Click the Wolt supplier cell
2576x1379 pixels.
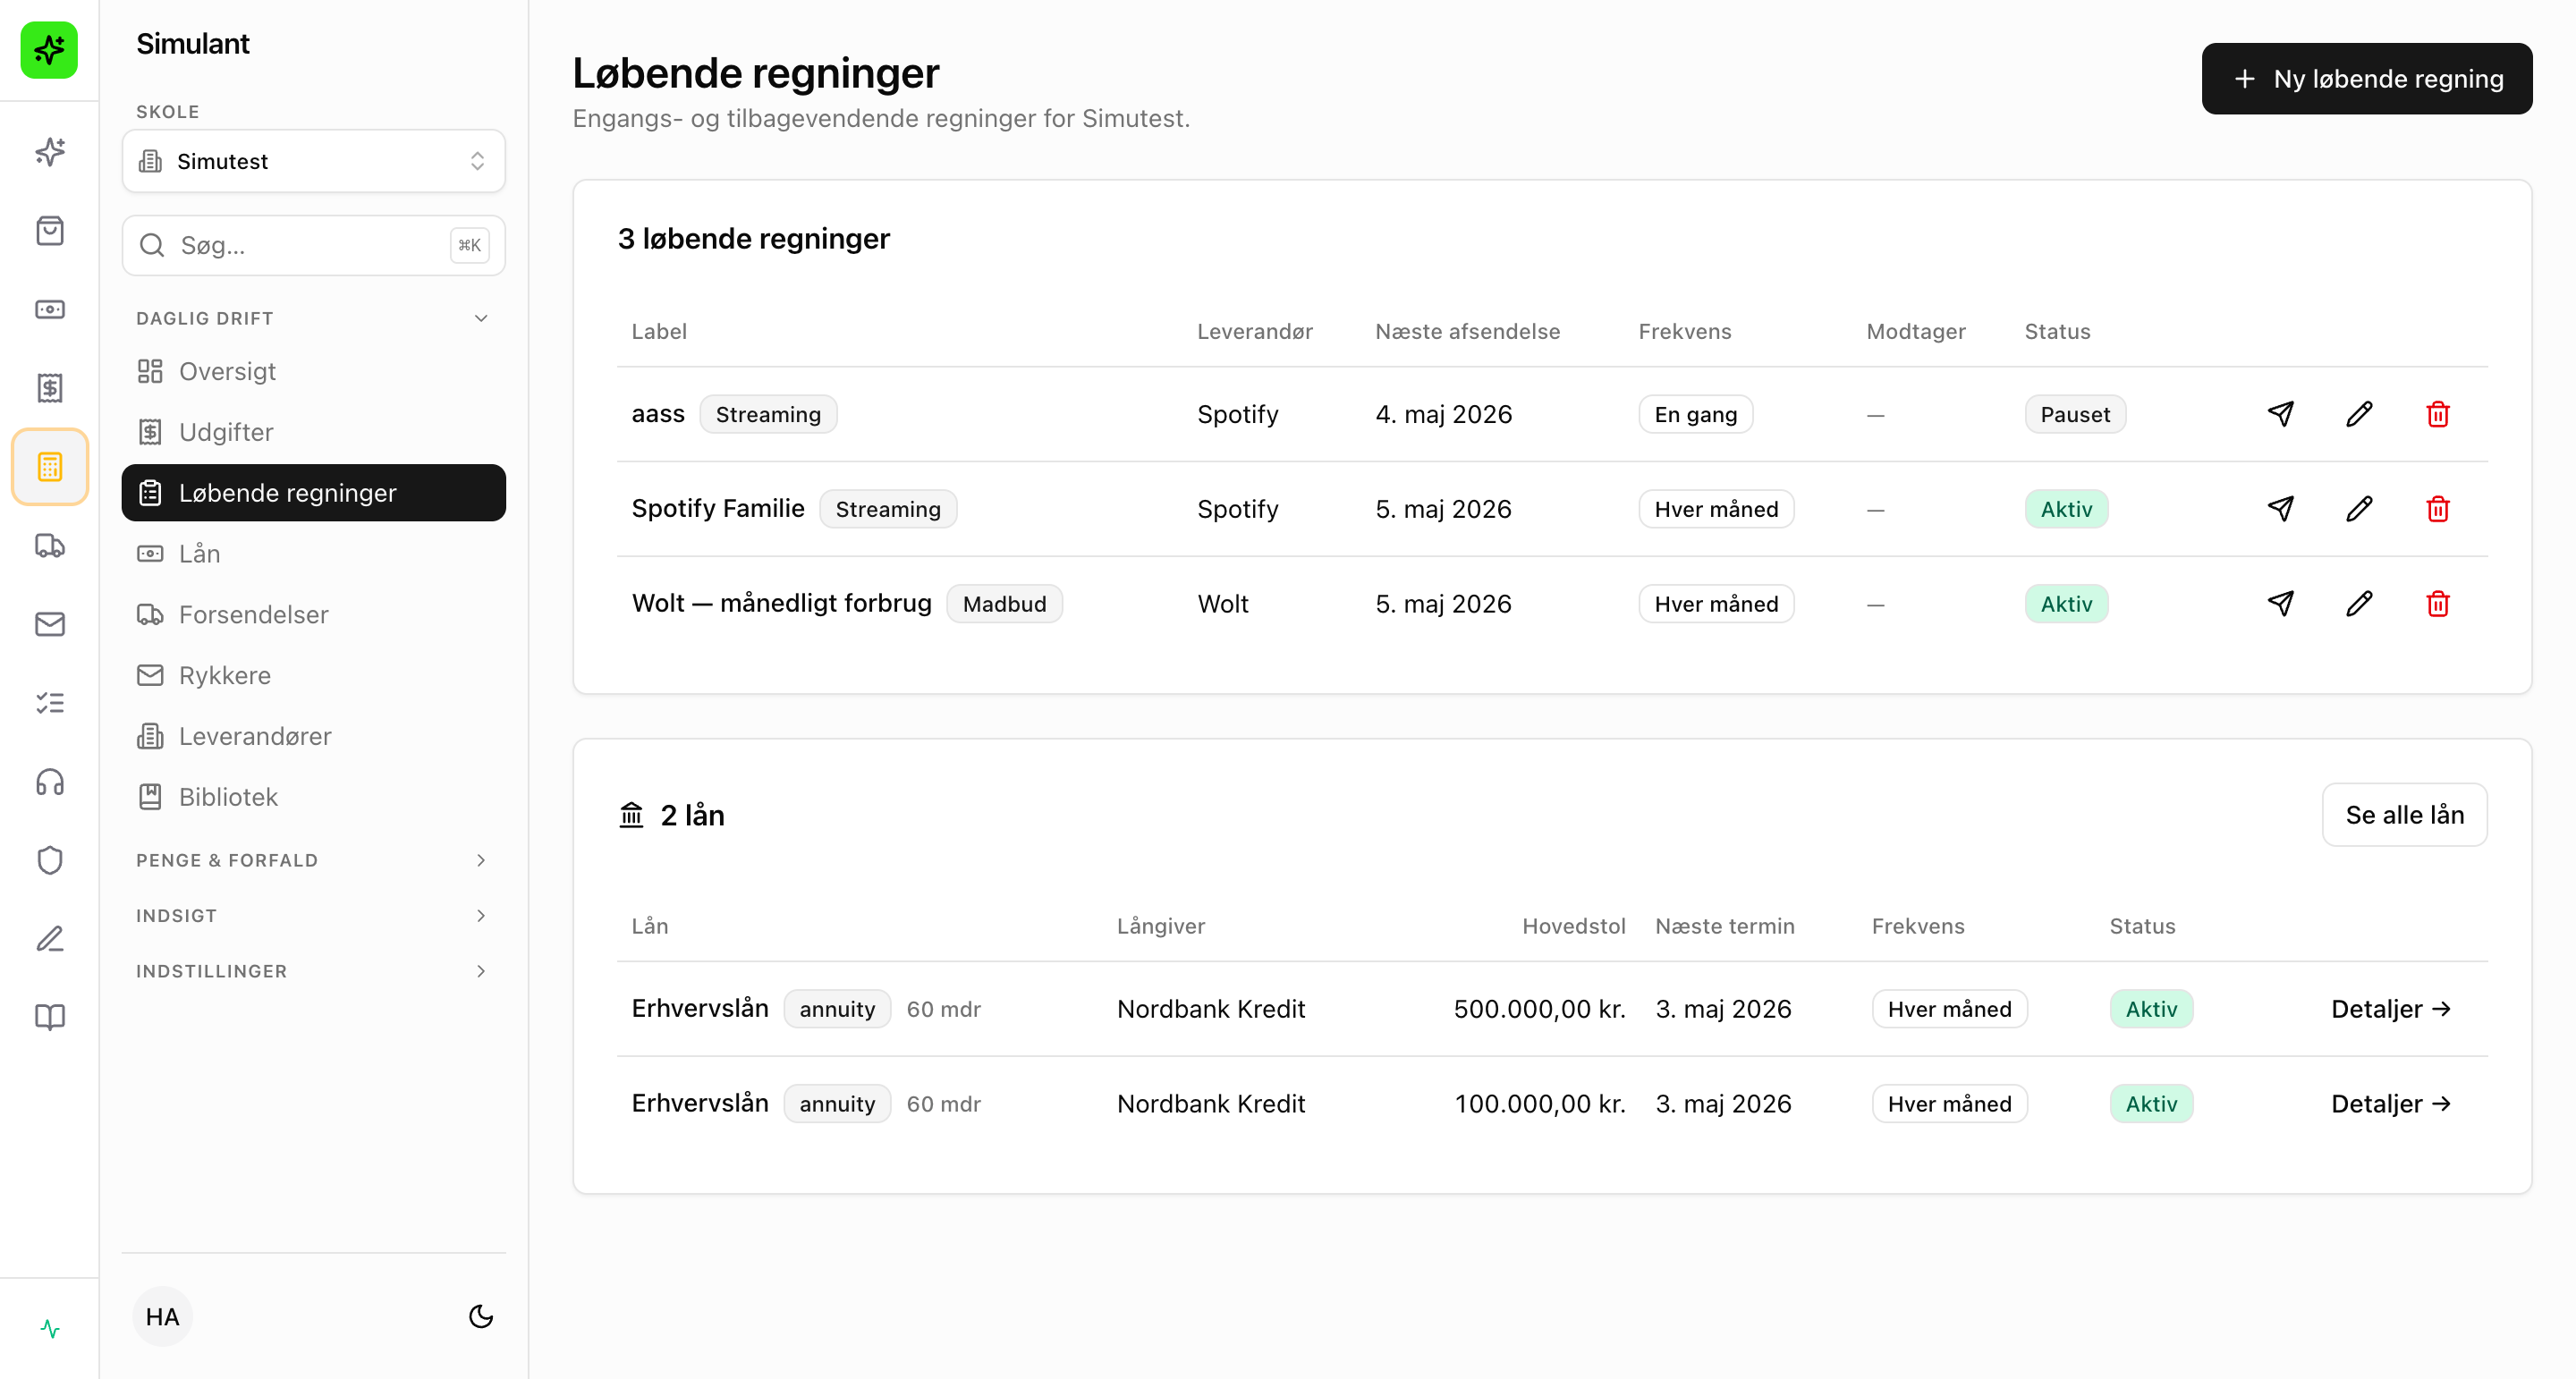pyautogui.click(x=1223, y=604)
